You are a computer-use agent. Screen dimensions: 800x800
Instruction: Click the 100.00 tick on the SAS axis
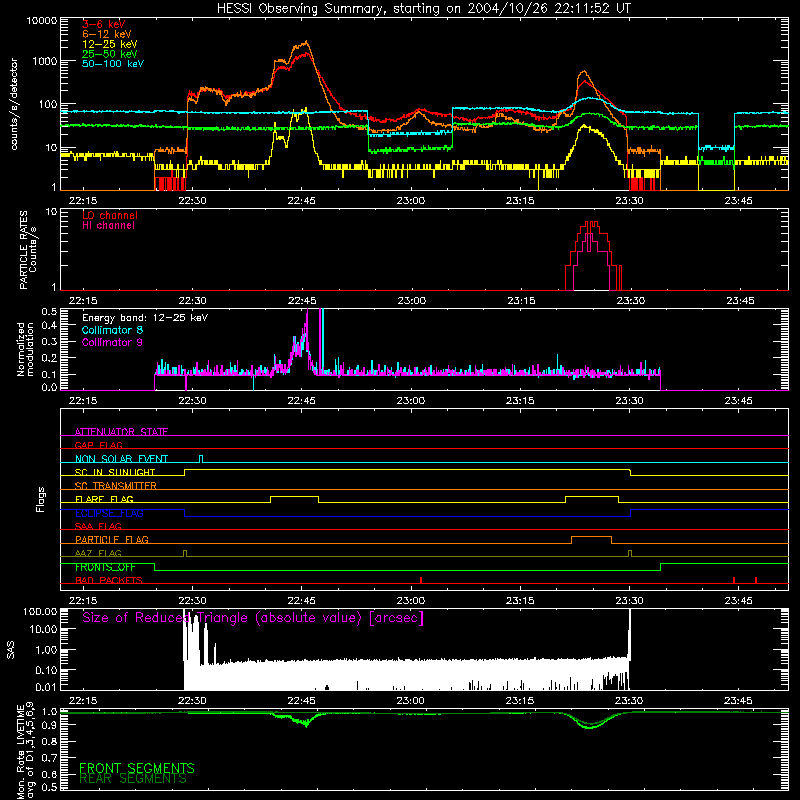(40, 612)
